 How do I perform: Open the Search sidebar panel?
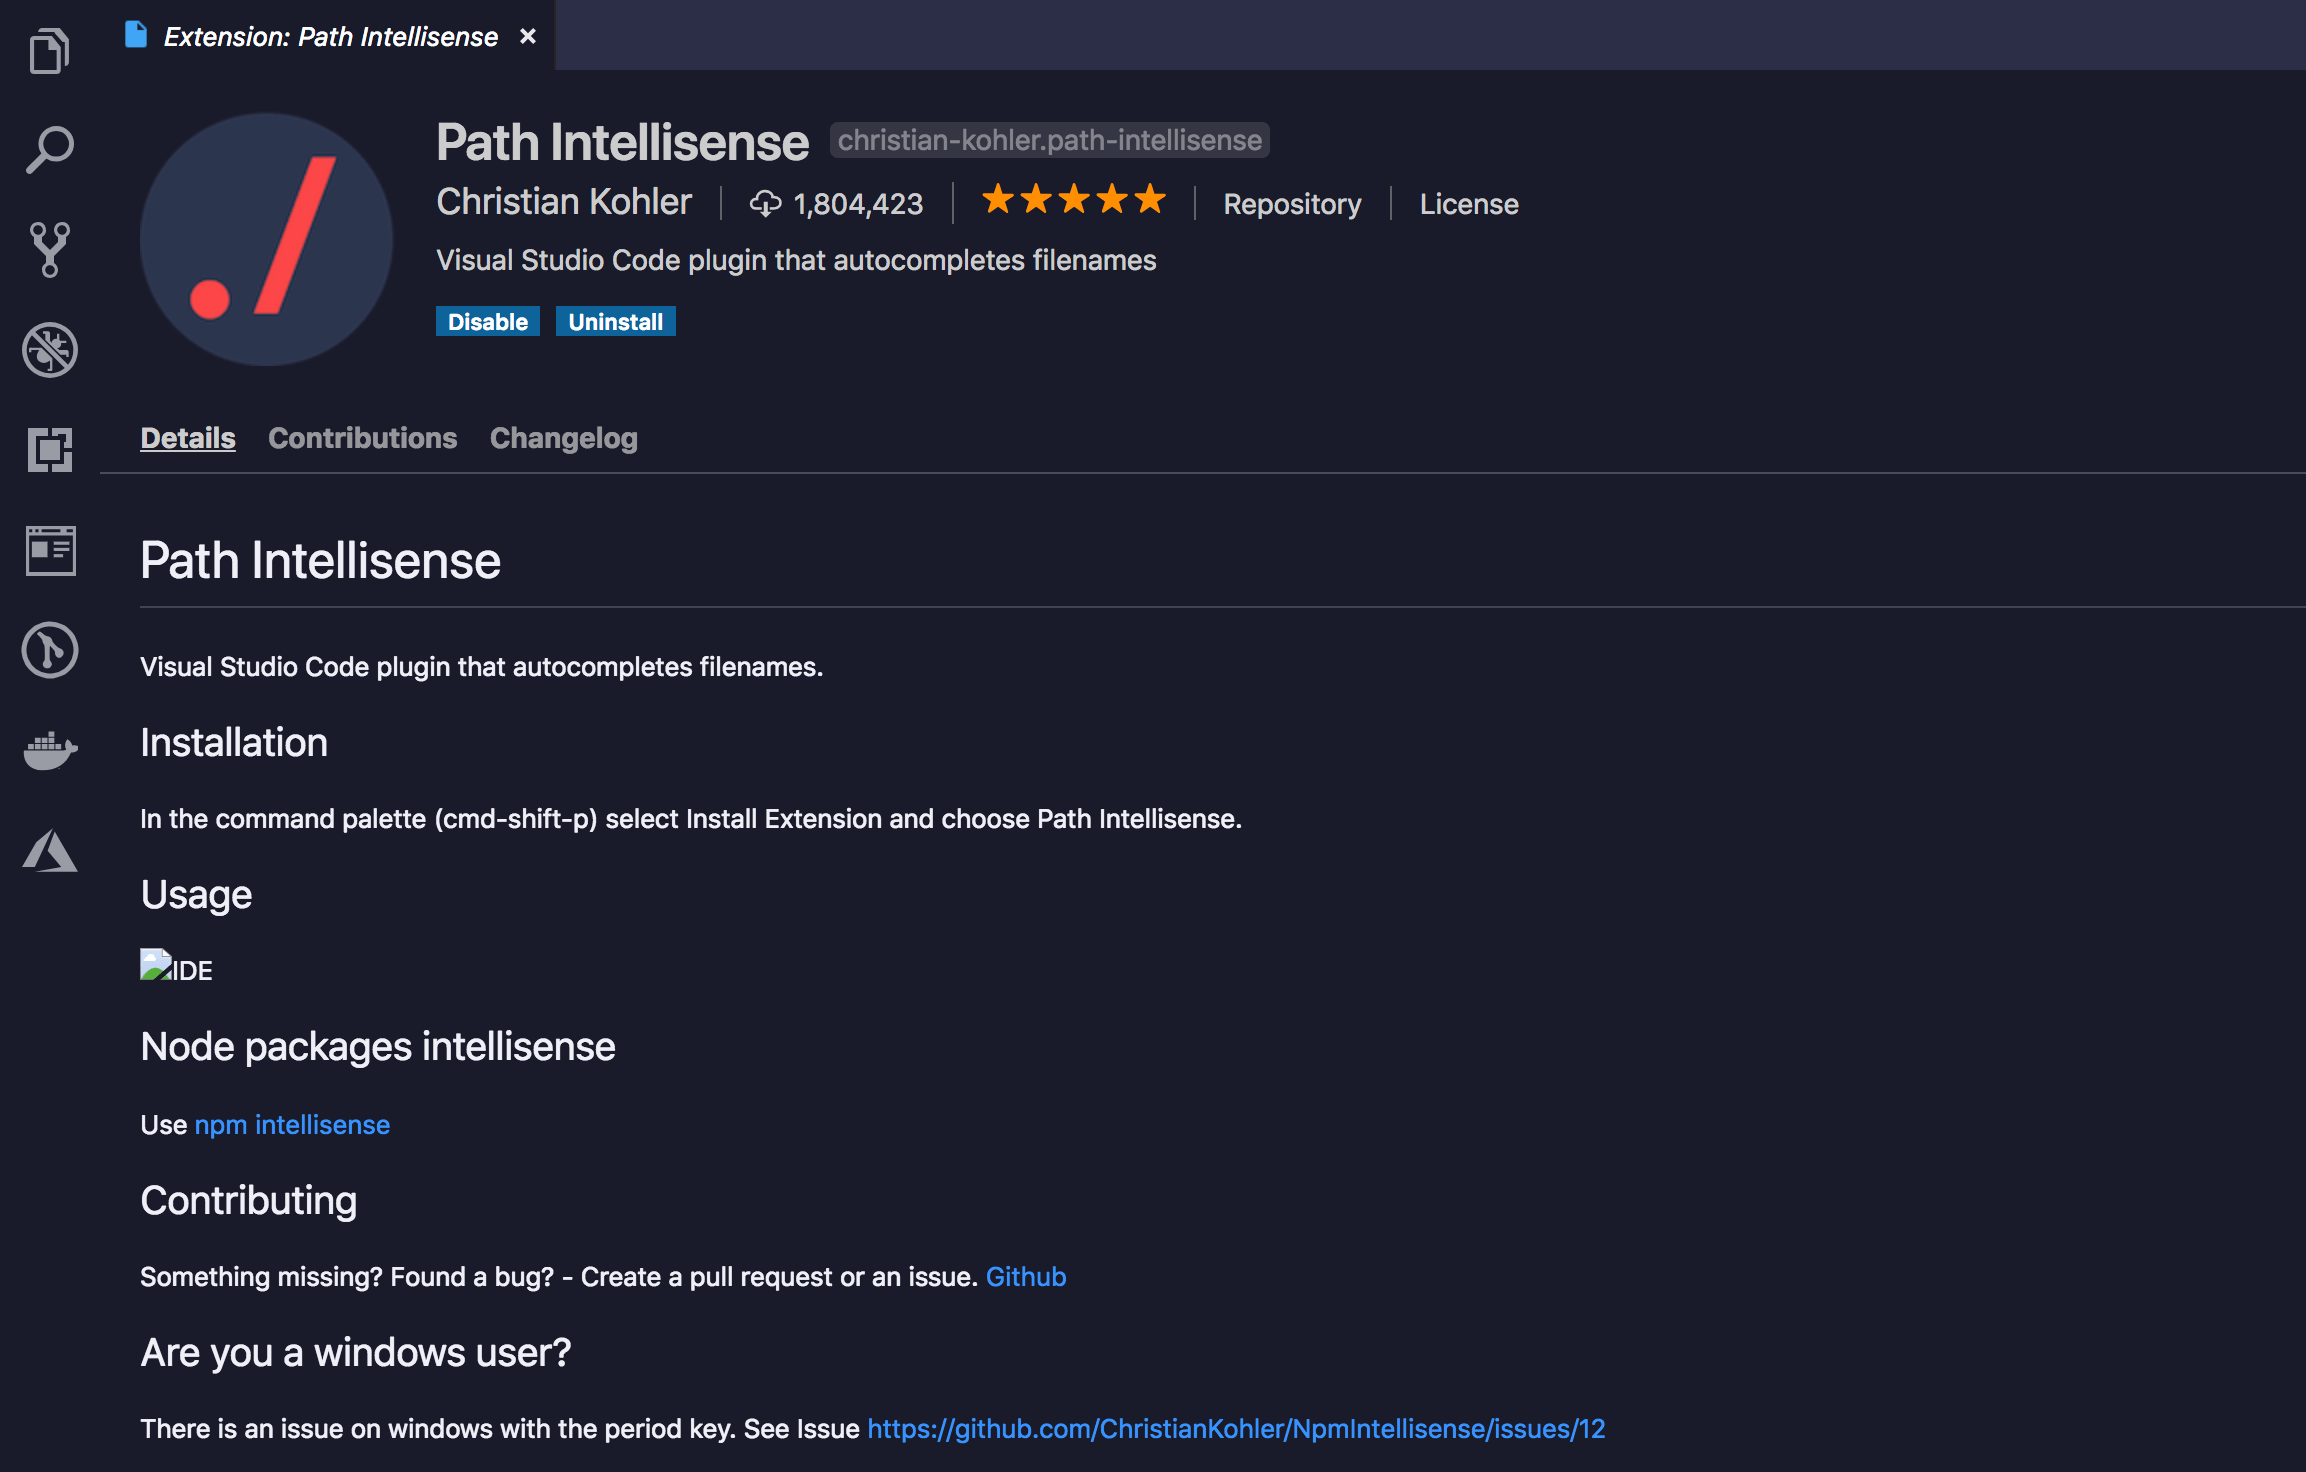(x=48, y=148)
